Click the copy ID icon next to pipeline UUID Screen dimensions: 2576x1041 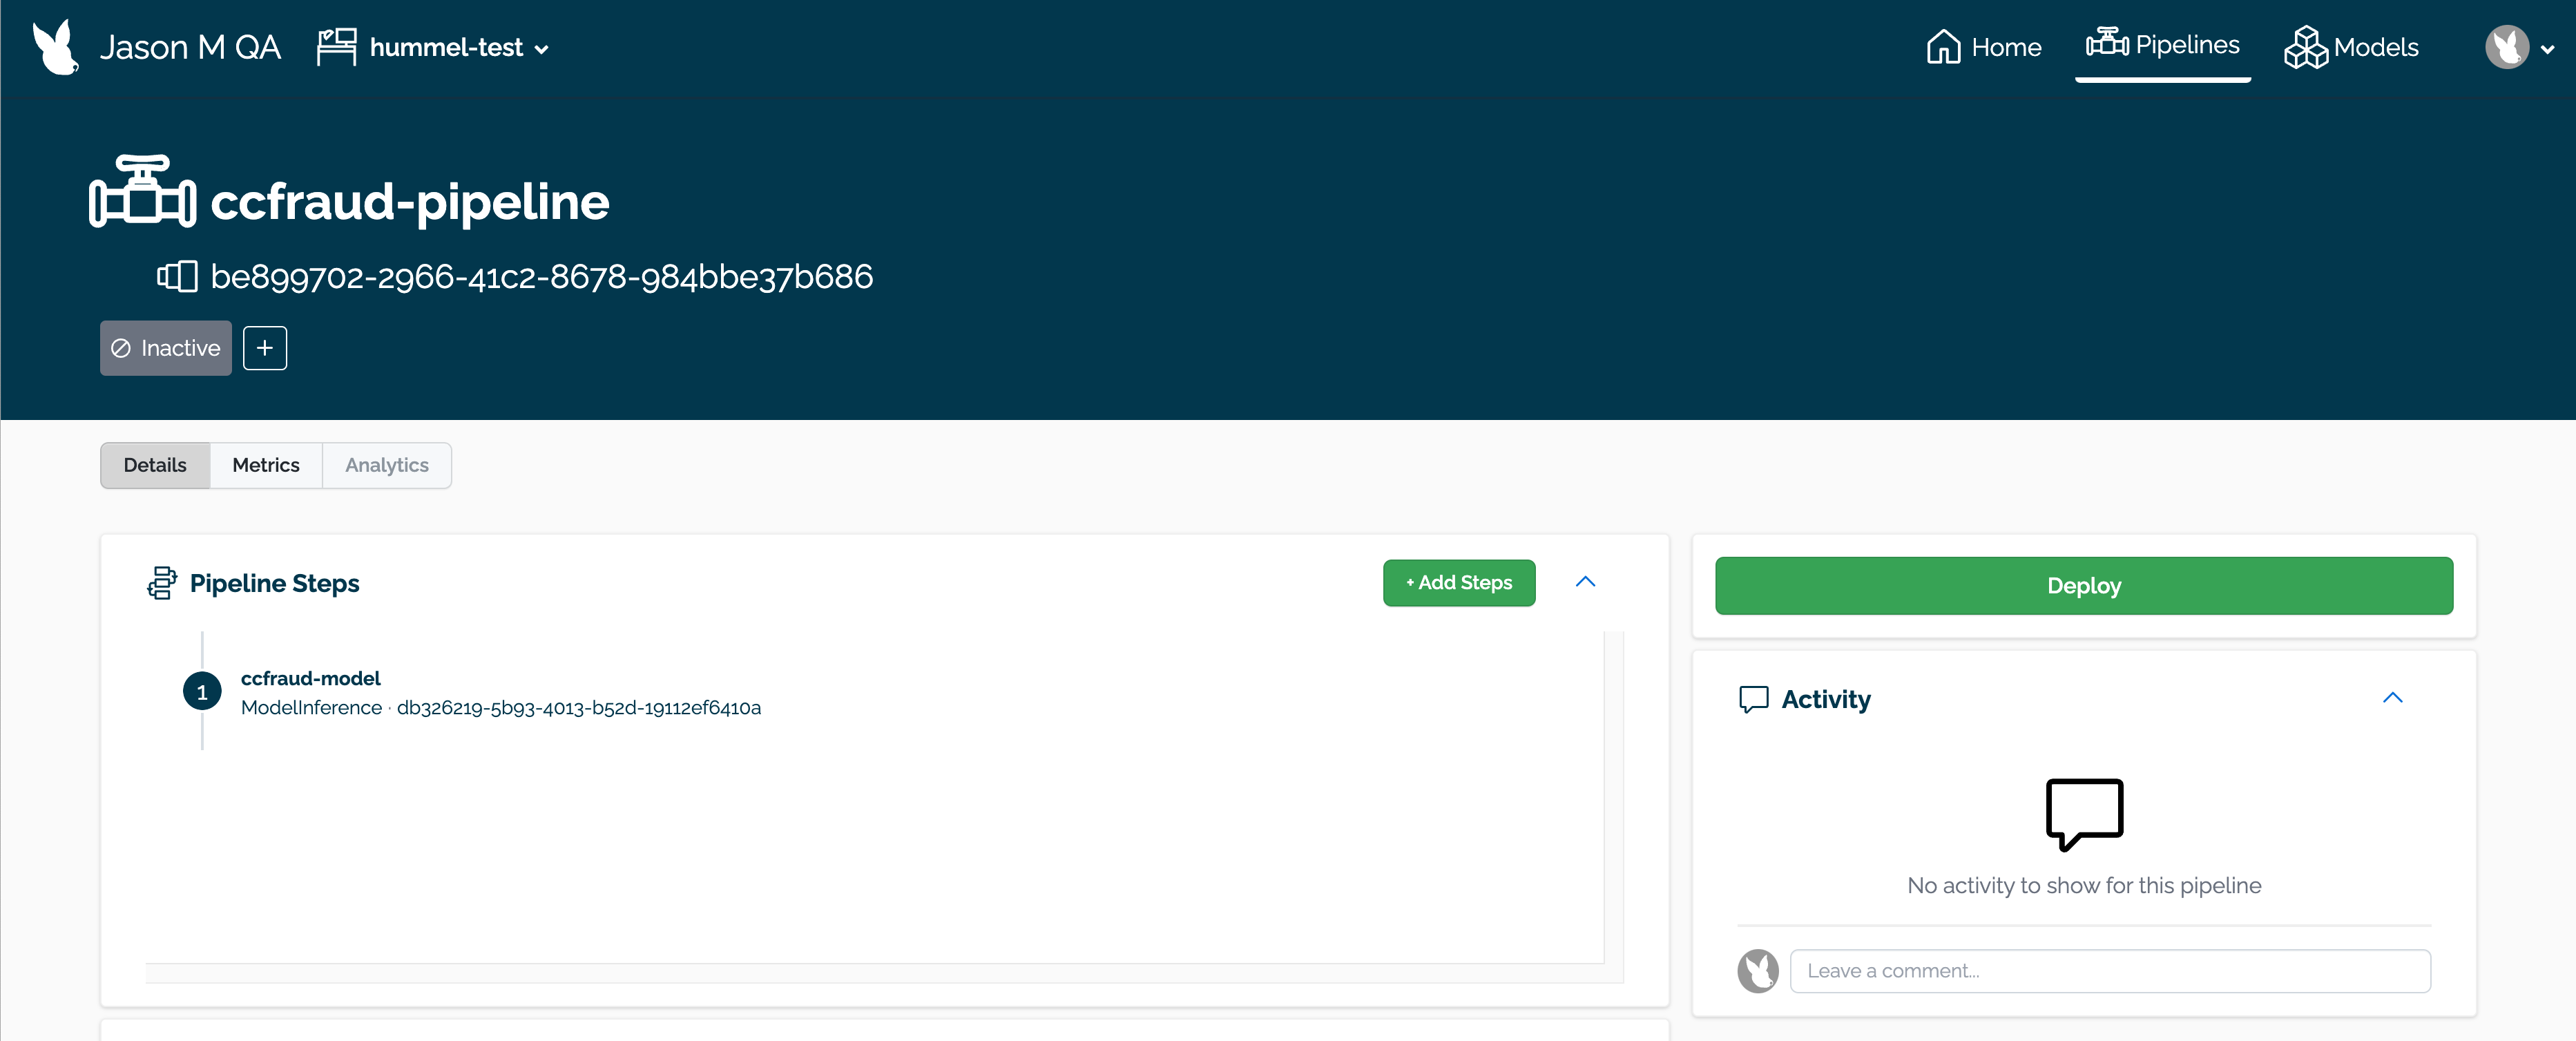tap(176, 276)
